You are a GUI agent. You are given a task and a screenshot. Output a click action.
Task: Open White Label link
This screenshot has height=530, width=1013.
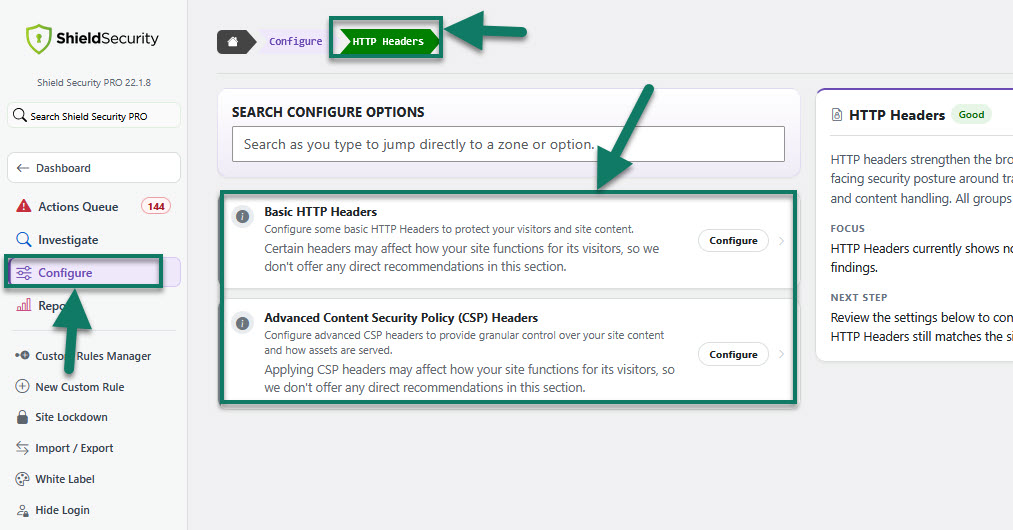tap(65, 479)
